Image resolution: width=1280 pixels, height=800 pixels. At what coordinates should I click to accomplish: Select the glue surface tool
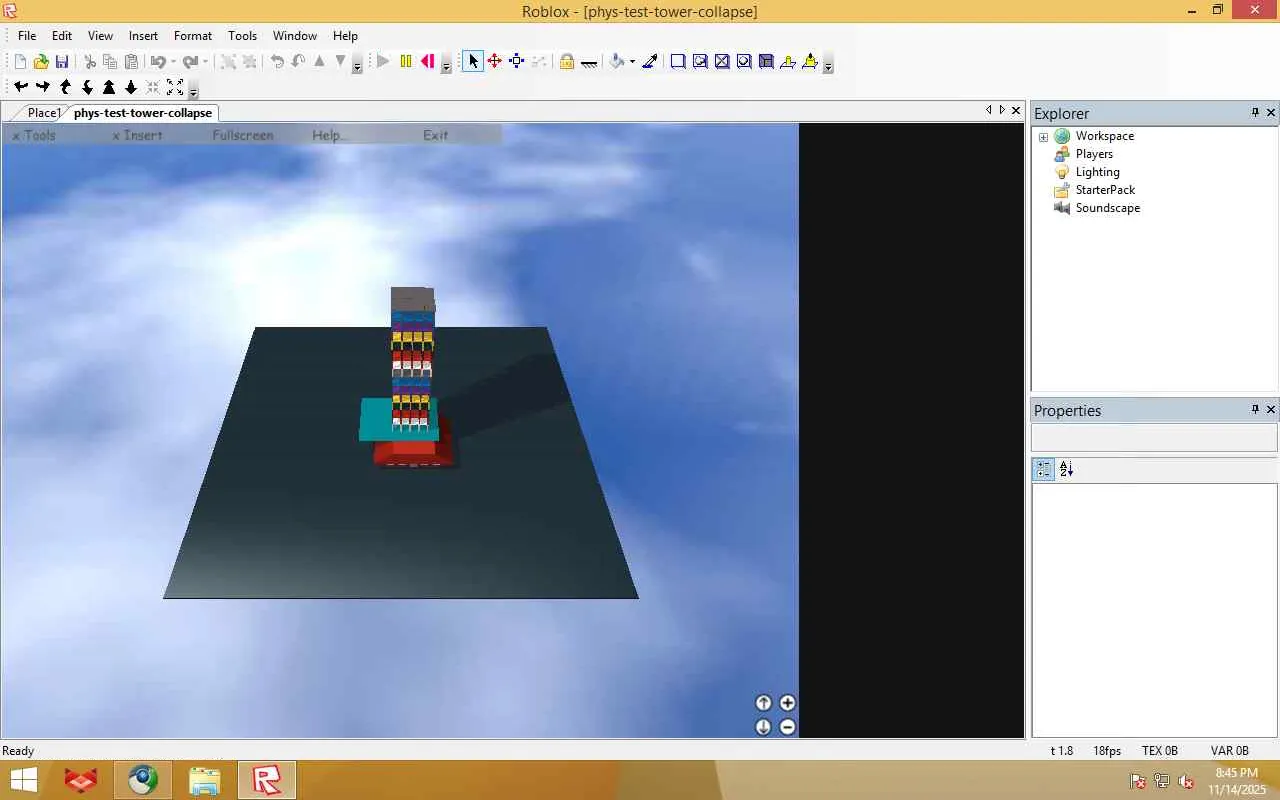pos(700,62)
